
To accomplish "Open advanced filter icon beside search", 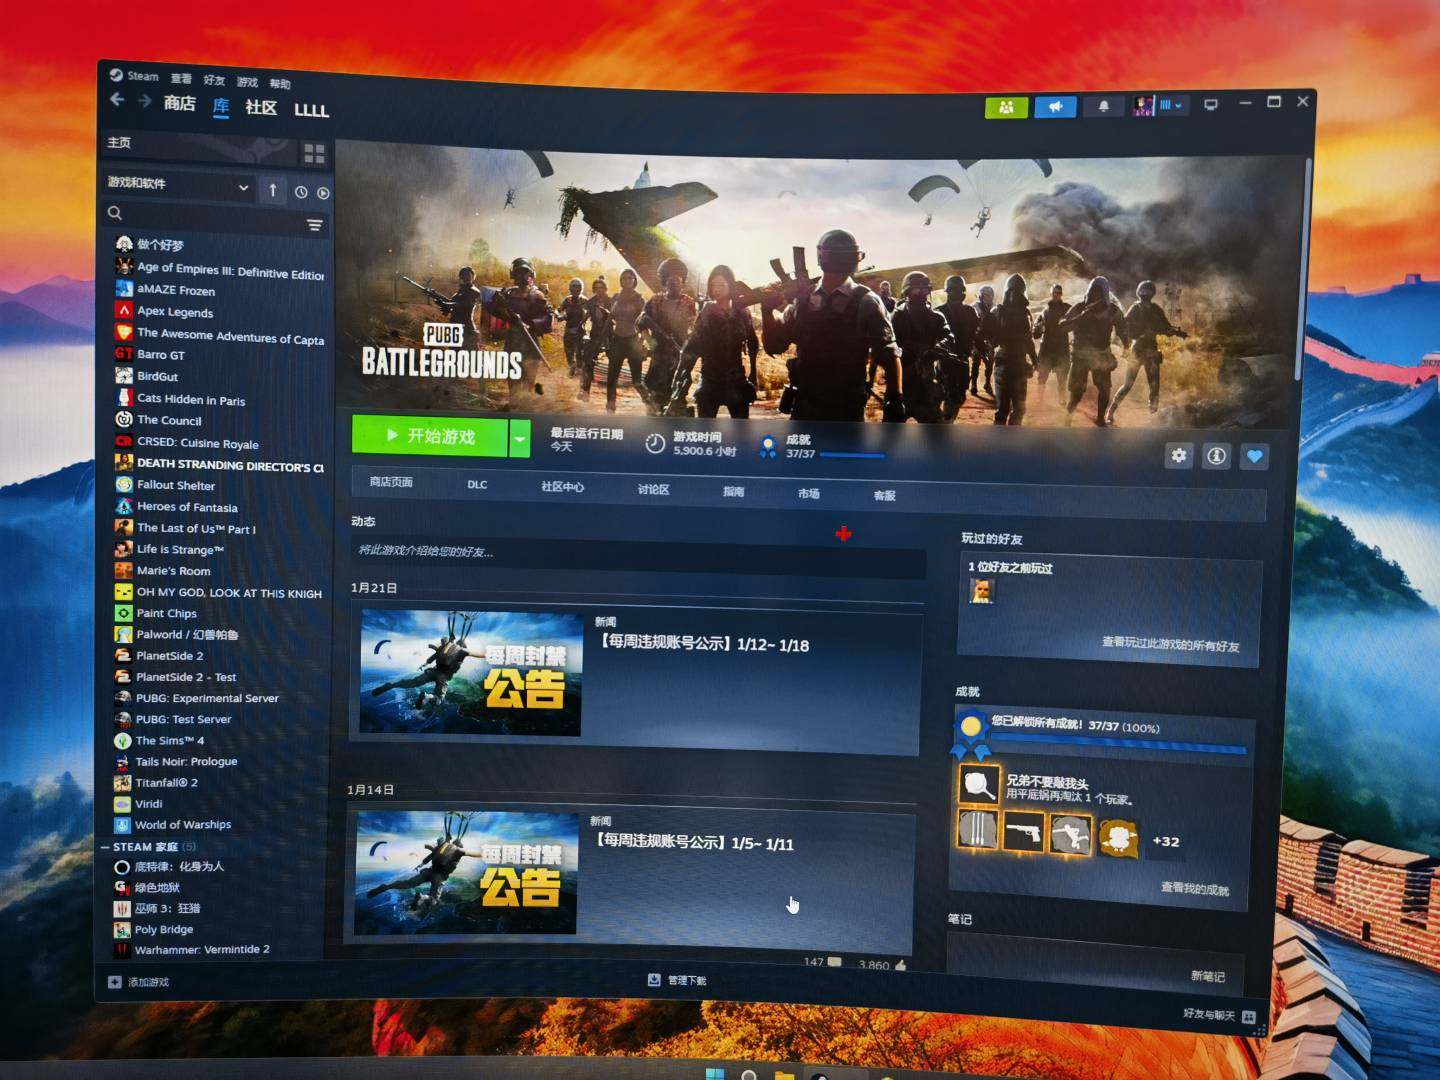I will click(315, 225).
